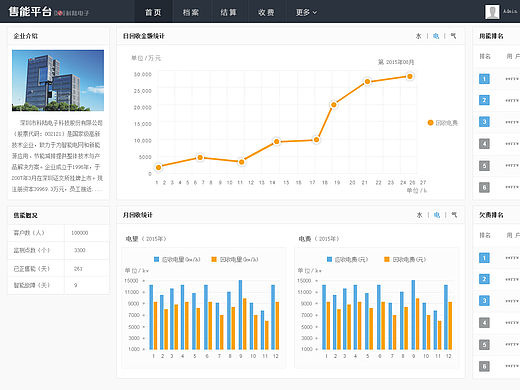
Task: Click tallest blue bar, month 9, 电量 chart
Action: [x=240, y=315]
